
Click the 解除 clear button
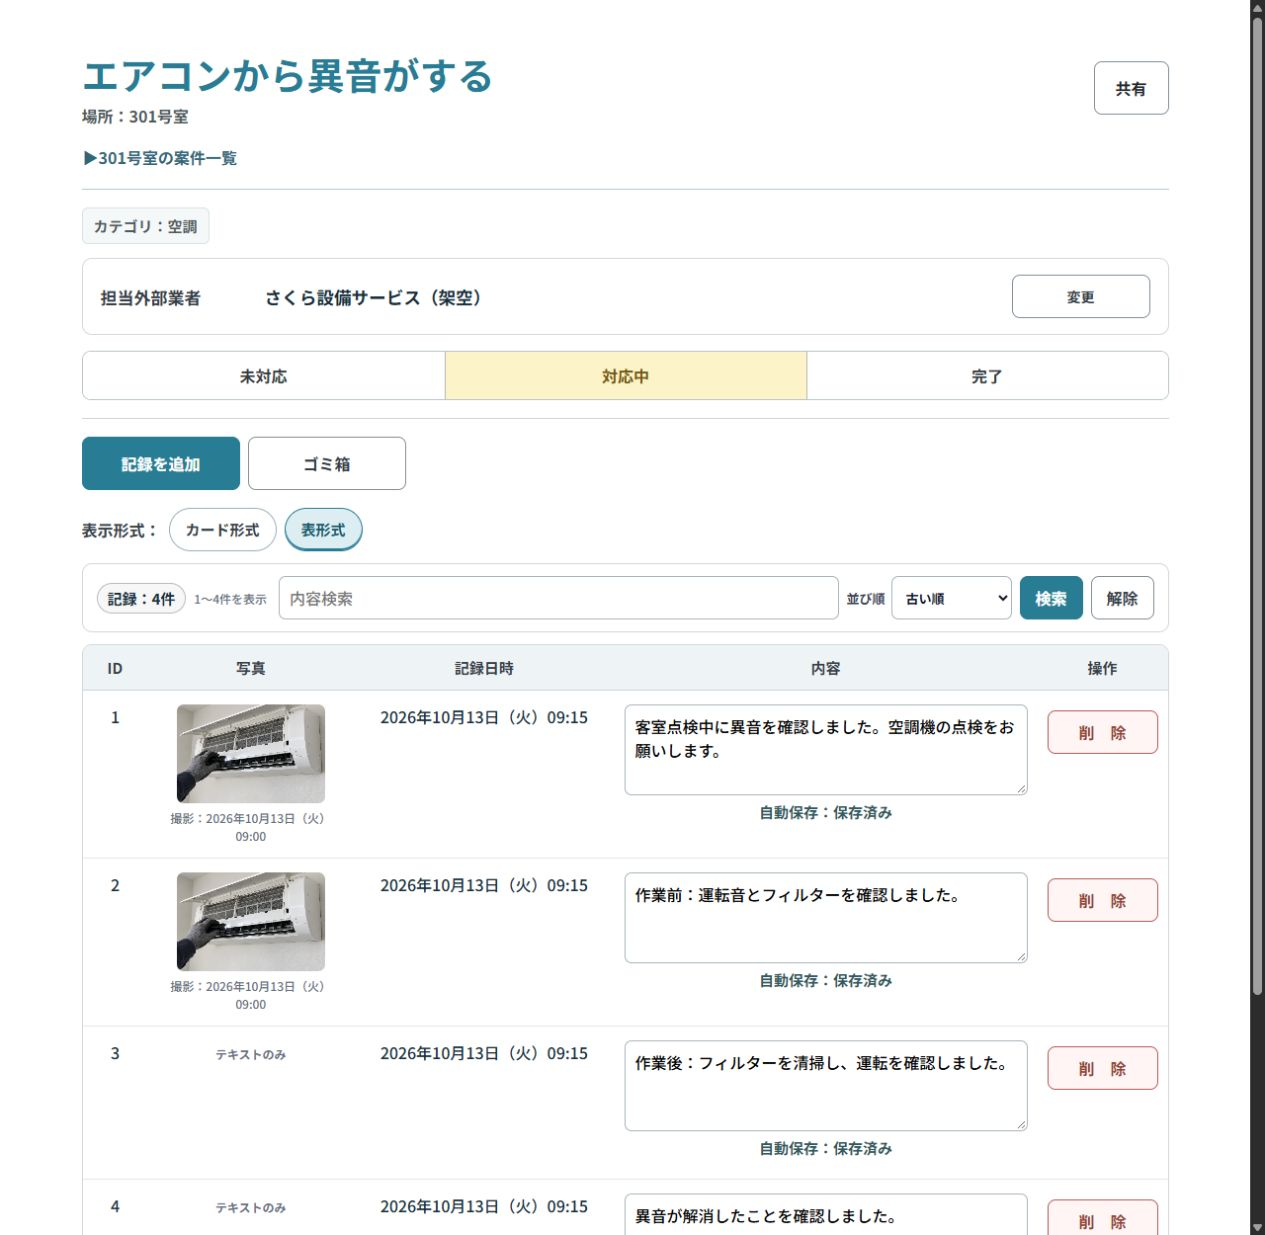(x=1122, y=598)
